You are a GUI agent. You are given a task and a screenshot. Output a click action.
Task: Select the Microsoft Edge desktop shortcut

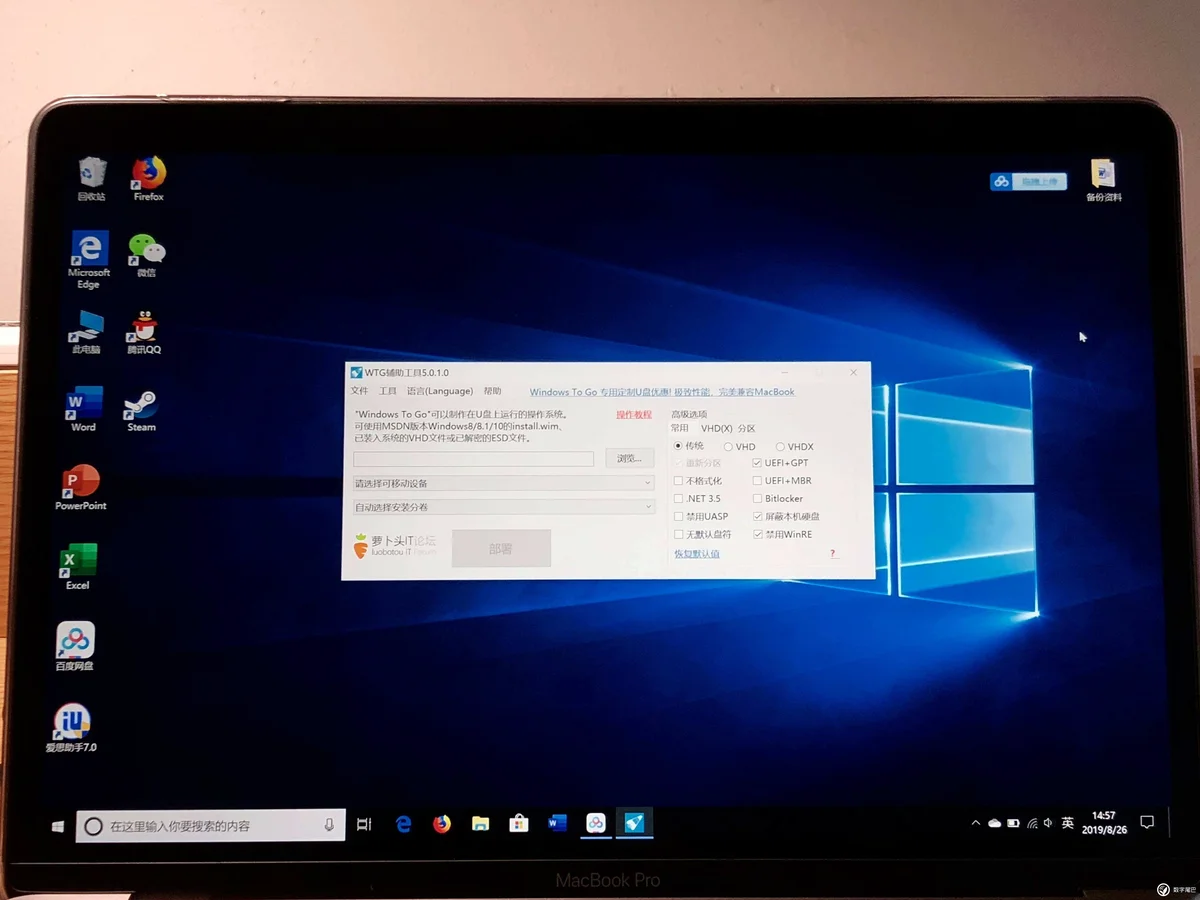coord(89,260)
